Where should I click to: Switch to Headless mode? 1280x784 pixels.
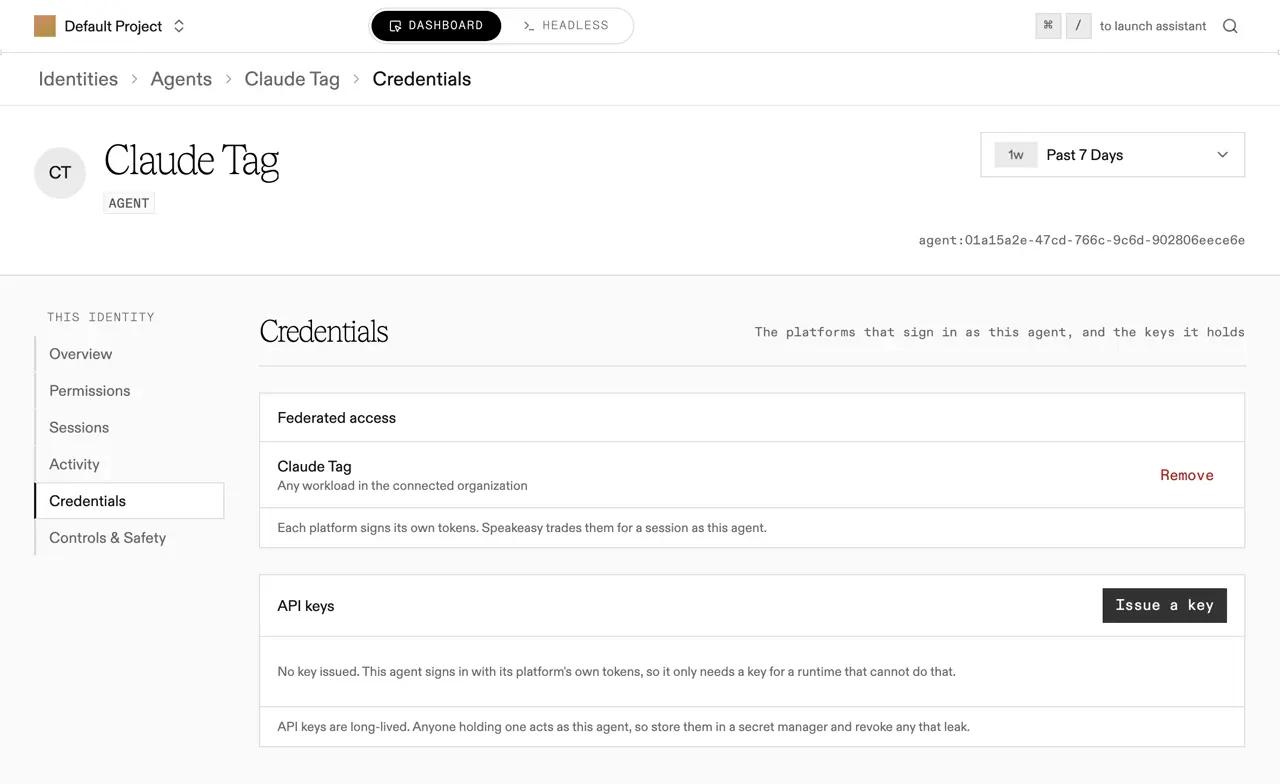pyautogui.click(x=566, y=26)
